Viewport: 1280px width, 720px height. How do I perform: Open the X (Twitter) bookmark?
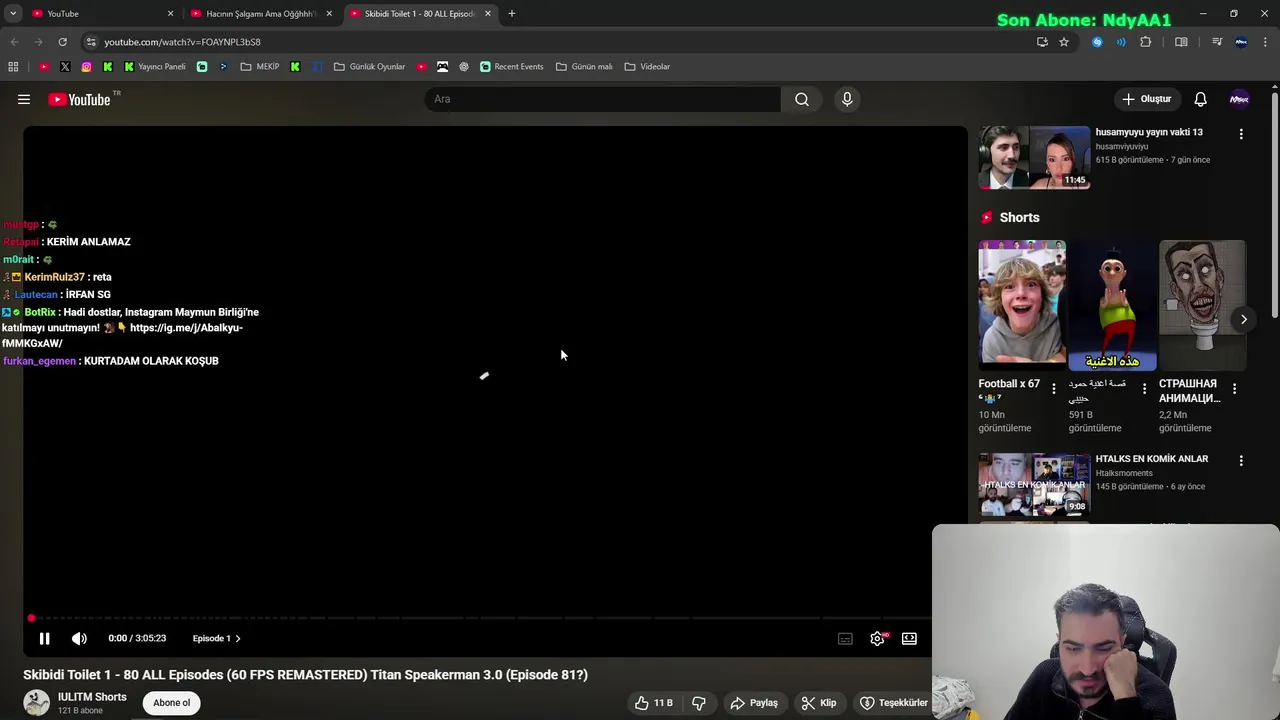(x=65, y=67)
